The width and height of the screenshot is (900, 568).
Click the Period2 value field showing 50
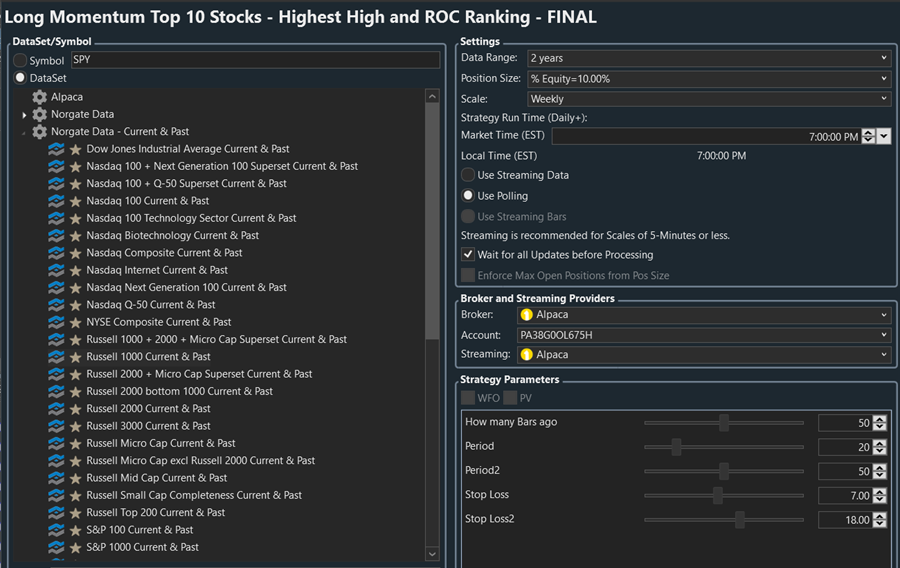click(845, 472)
